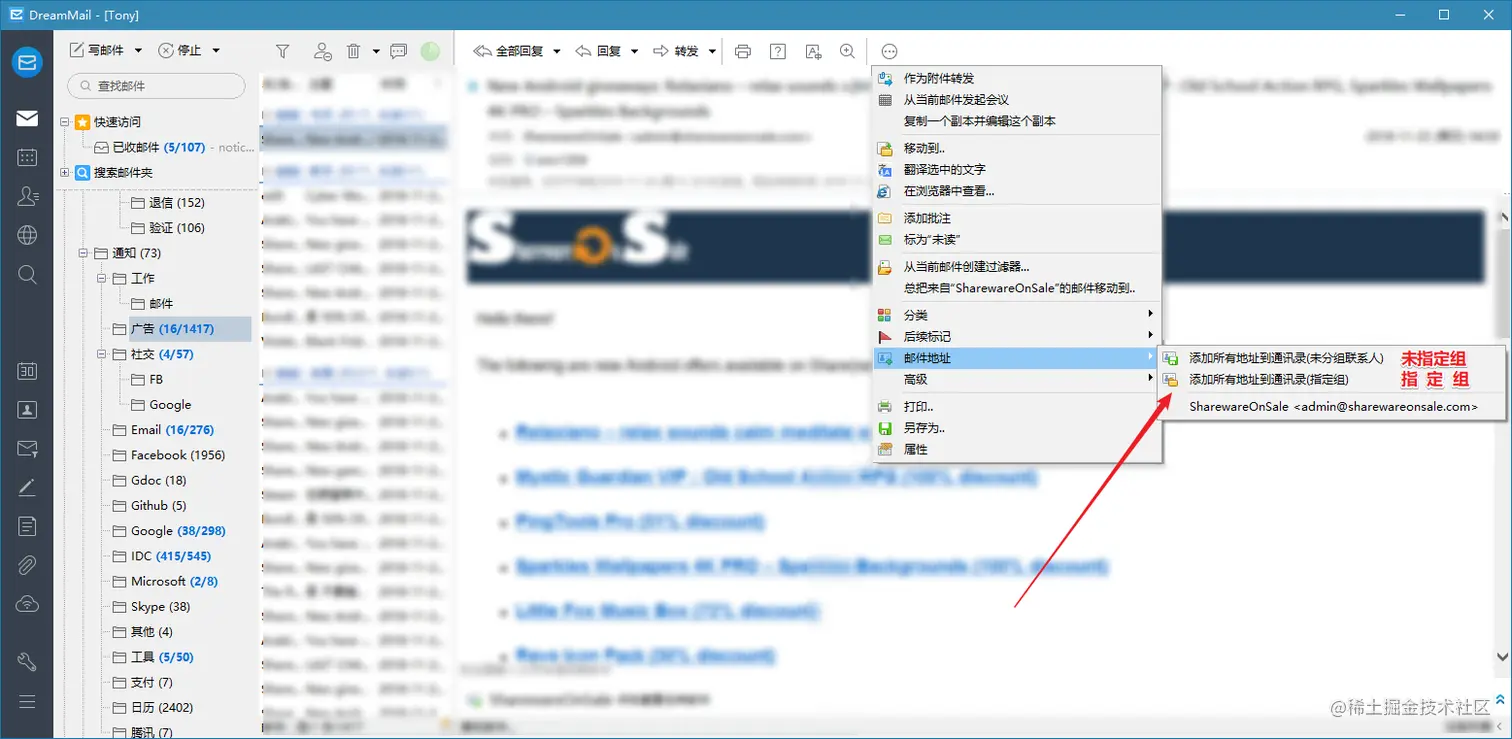
Task: Open the 写邮件 dropdown arrow
Action: (138, 51)
